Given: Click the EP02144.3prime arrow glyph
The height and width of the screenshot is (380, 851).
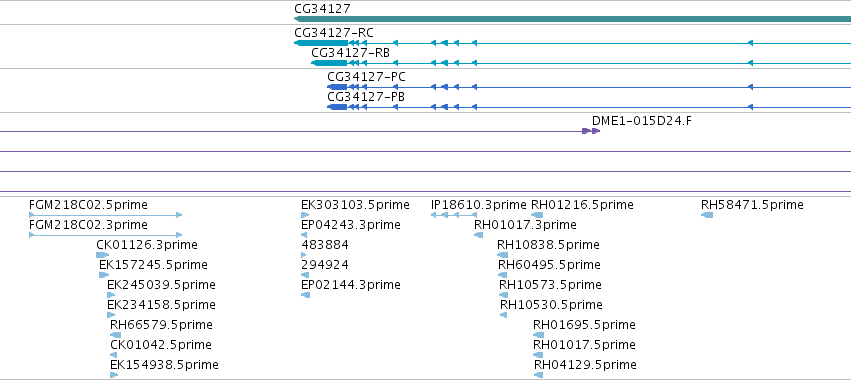Looking at the screenshot, I should click(x=306, y=295).
